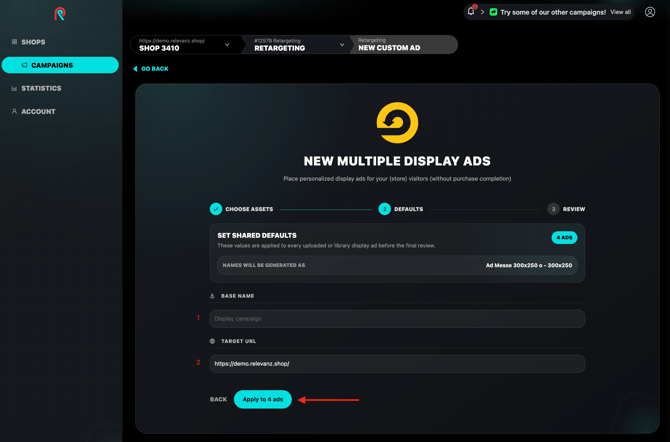
Task: Click "Try some of our other campaigns!"
Action: click(553, 12)
